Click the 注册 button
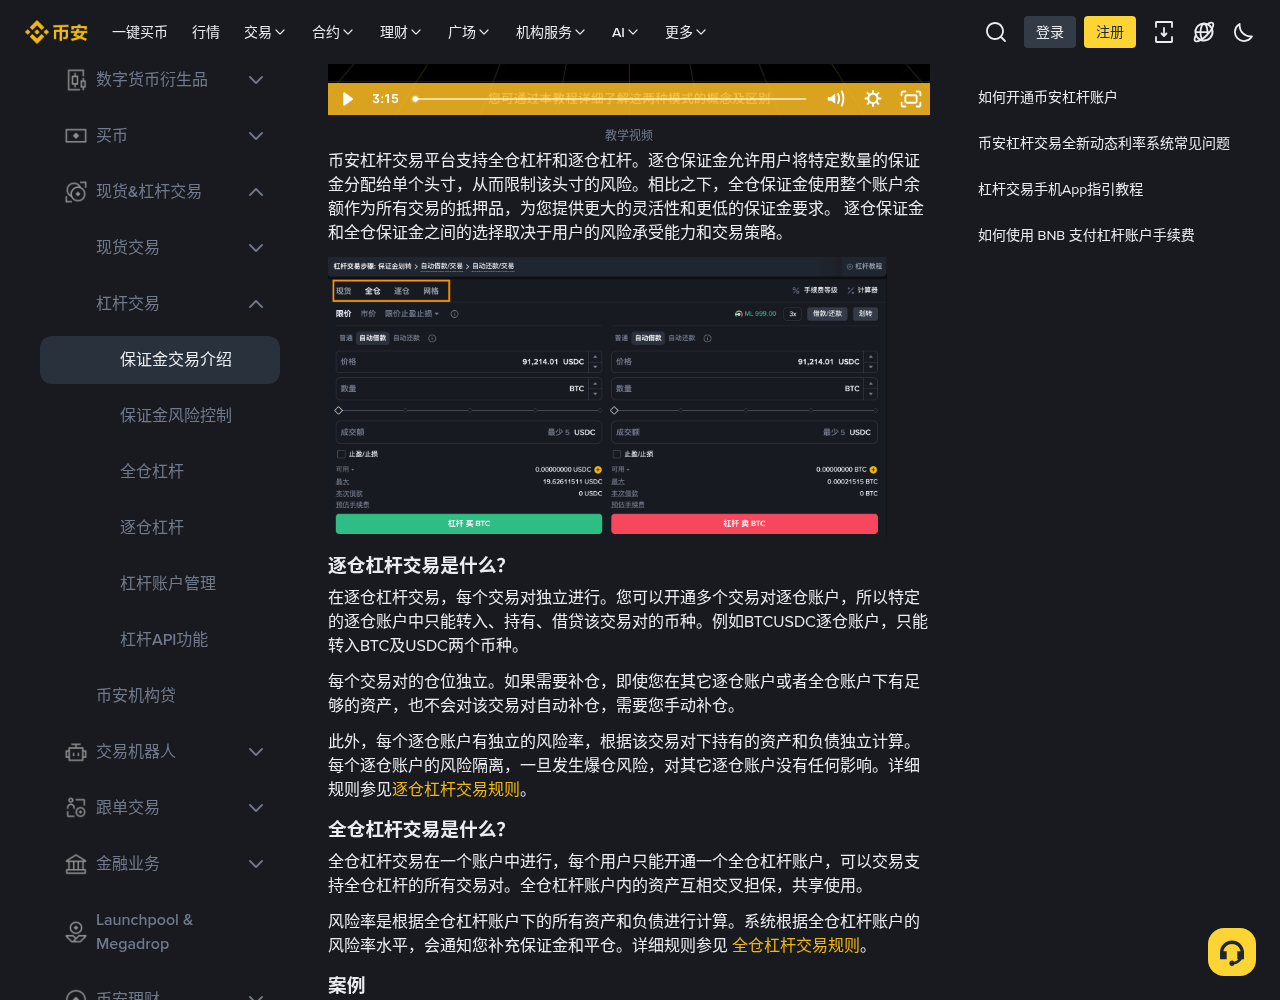The image size is (1280, 1000). click(x=1110, y=32)
